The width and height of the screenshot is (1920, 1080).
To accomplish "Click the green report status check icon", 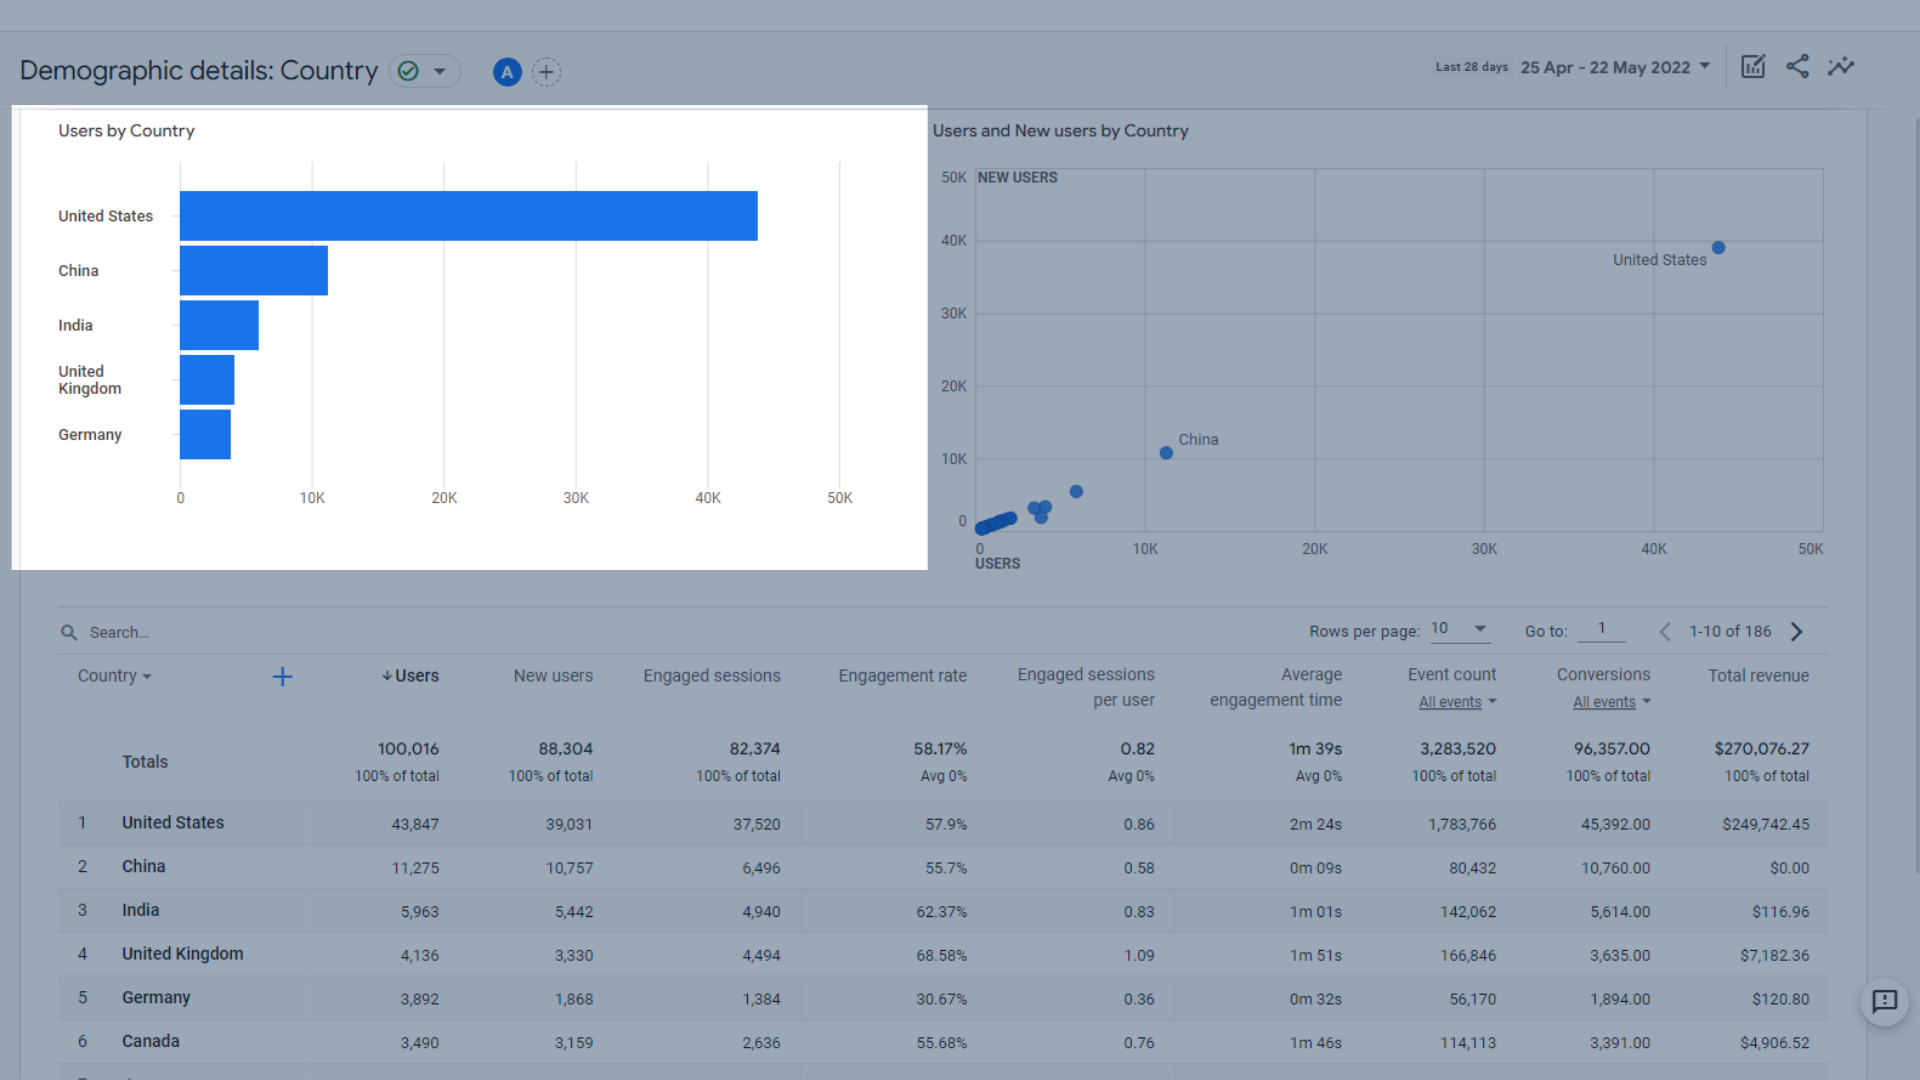I will pyautogui.click(x=408, y=71).
